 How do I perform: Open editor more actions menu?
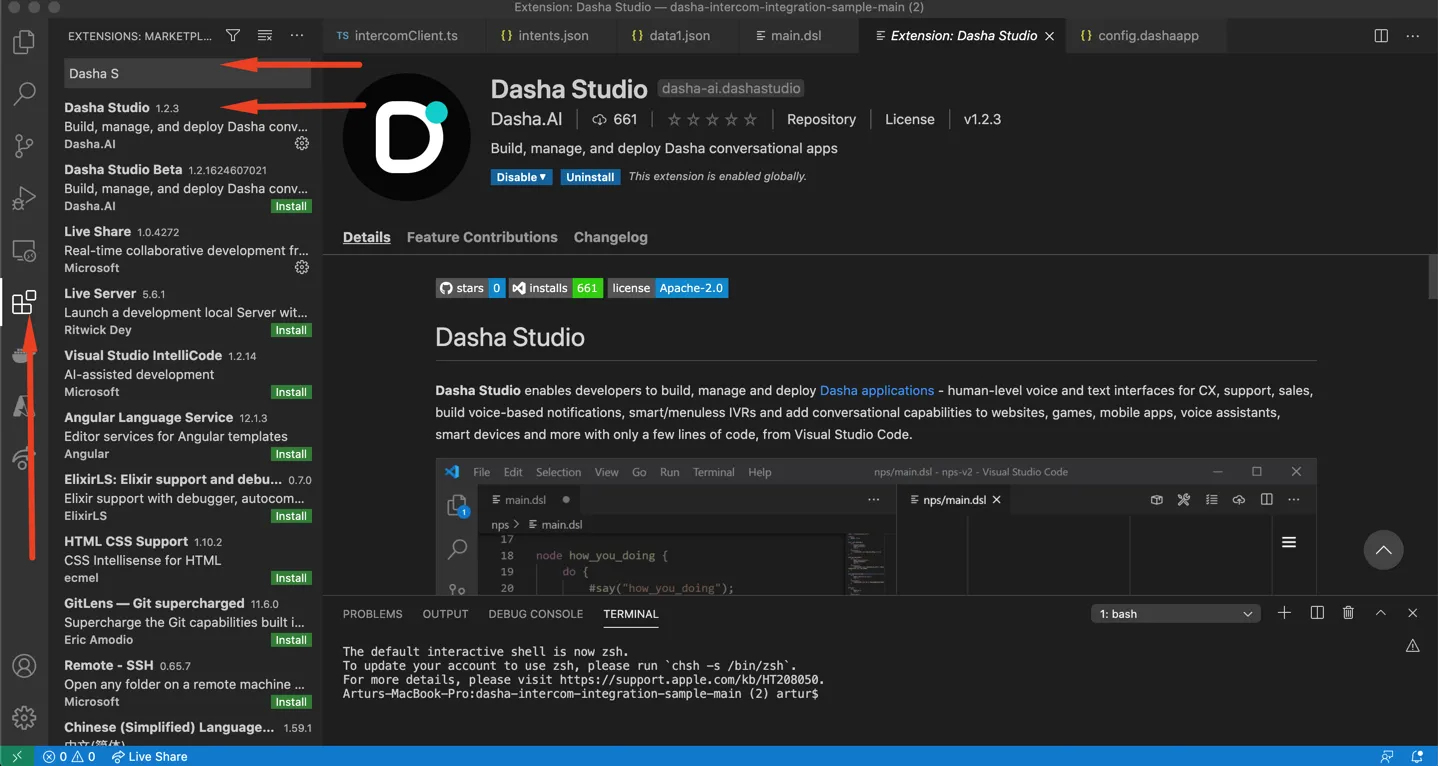(1413, 35)
